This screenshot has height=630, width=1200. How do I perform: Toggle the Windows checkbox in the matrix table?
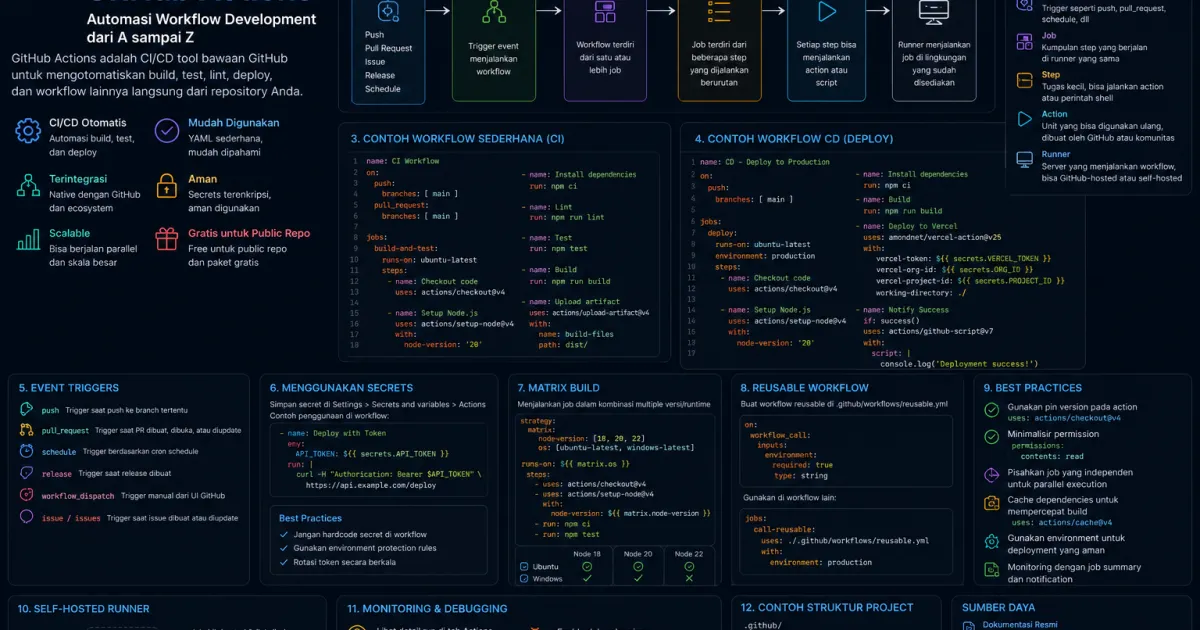pos(524,579)
